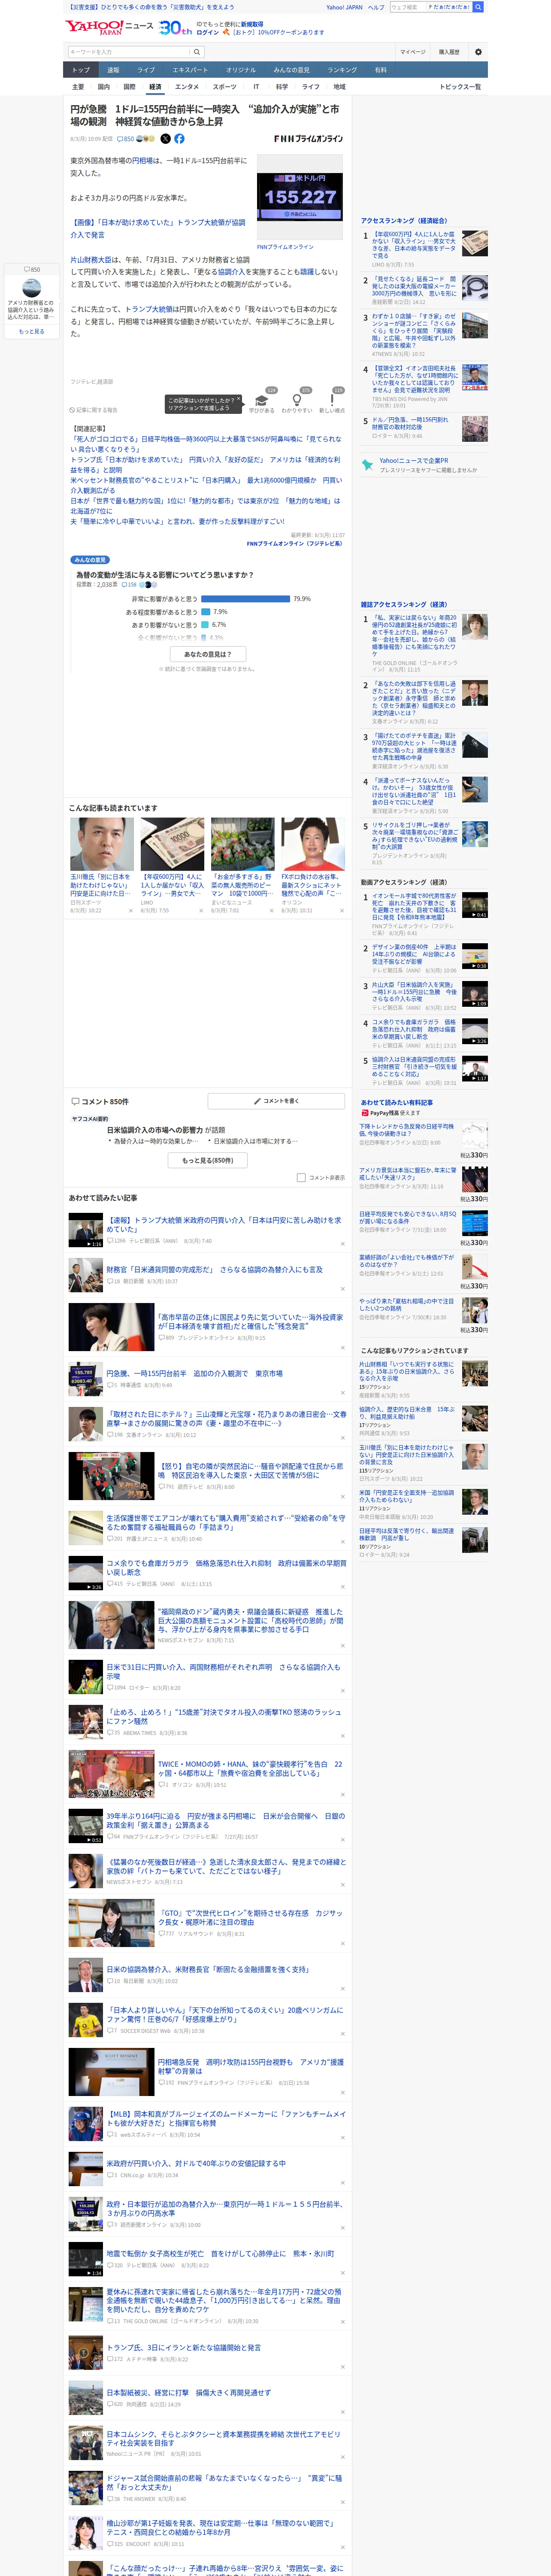551x2576 pixels.
Task: Report this article via 記事に関する報告
Action: [94, 410]
